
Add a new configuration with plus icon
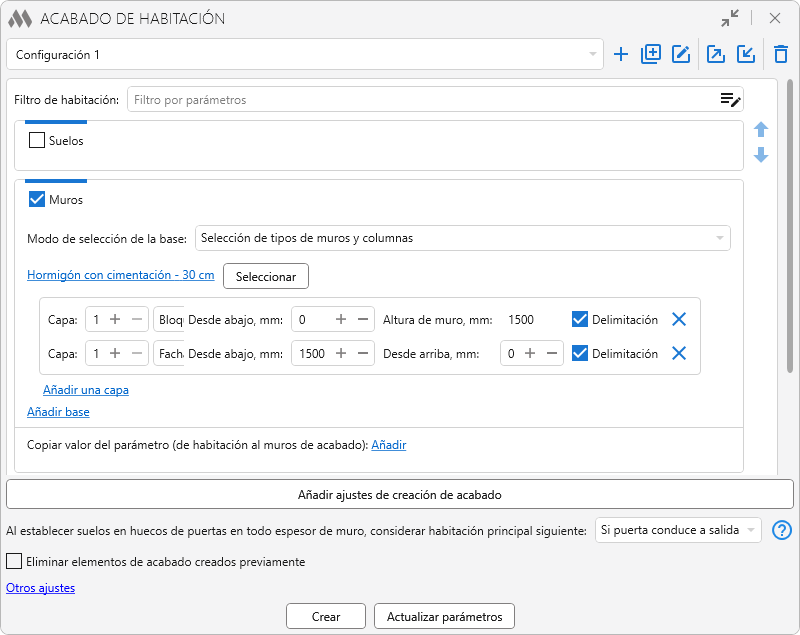pos(621,55)
